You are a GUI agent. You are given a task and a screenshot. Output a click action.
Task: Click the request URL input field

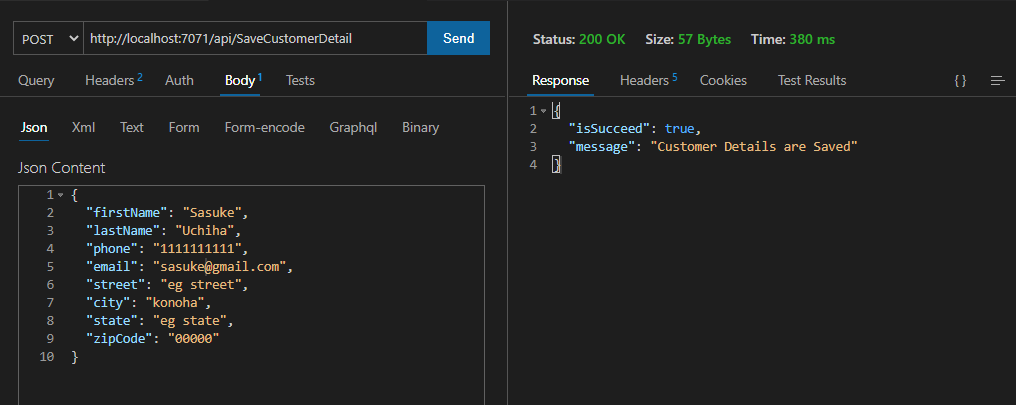pos(255,38)
